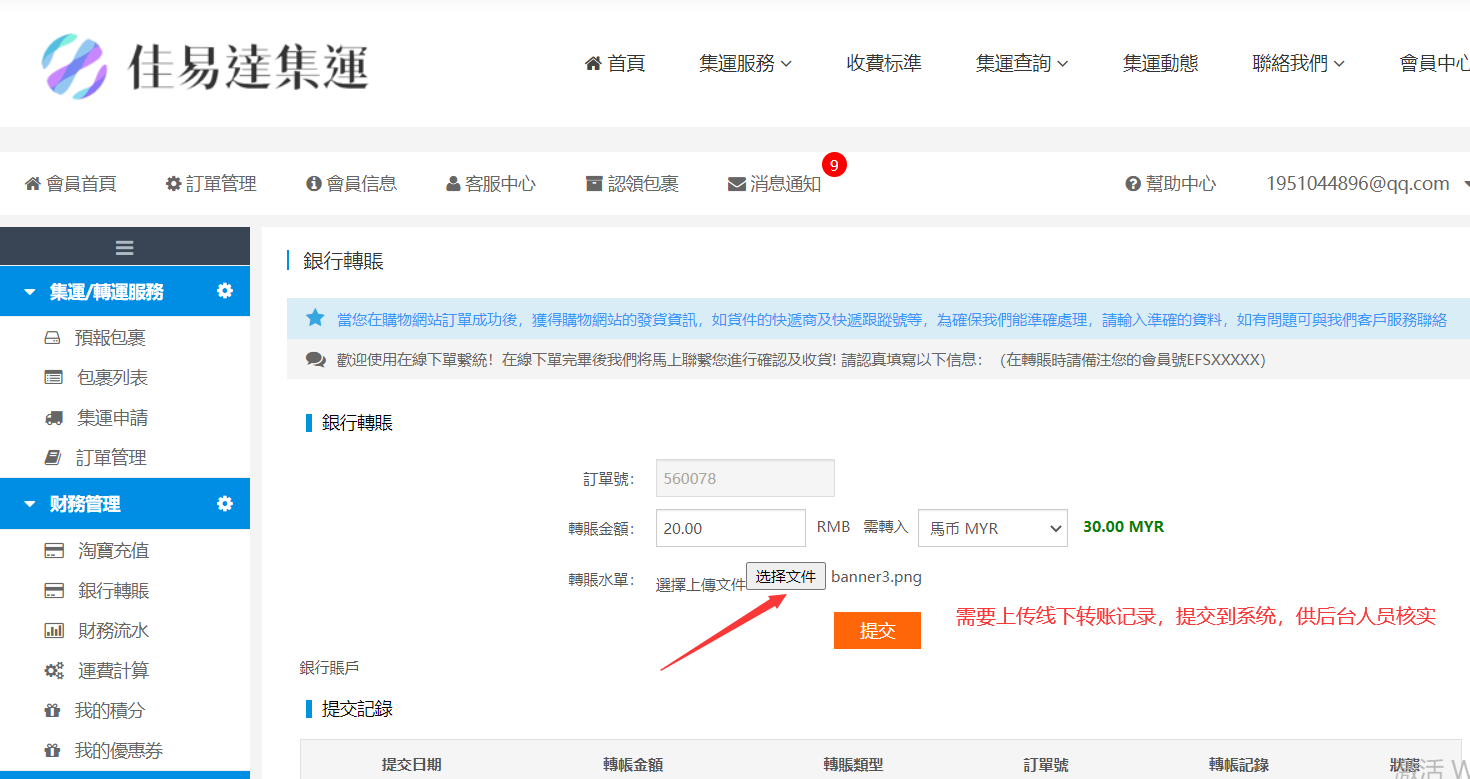This screenshot has width=1470, height=779.
Task: Open 財務流水 in sidebar
Action: (x=113, y=631)
